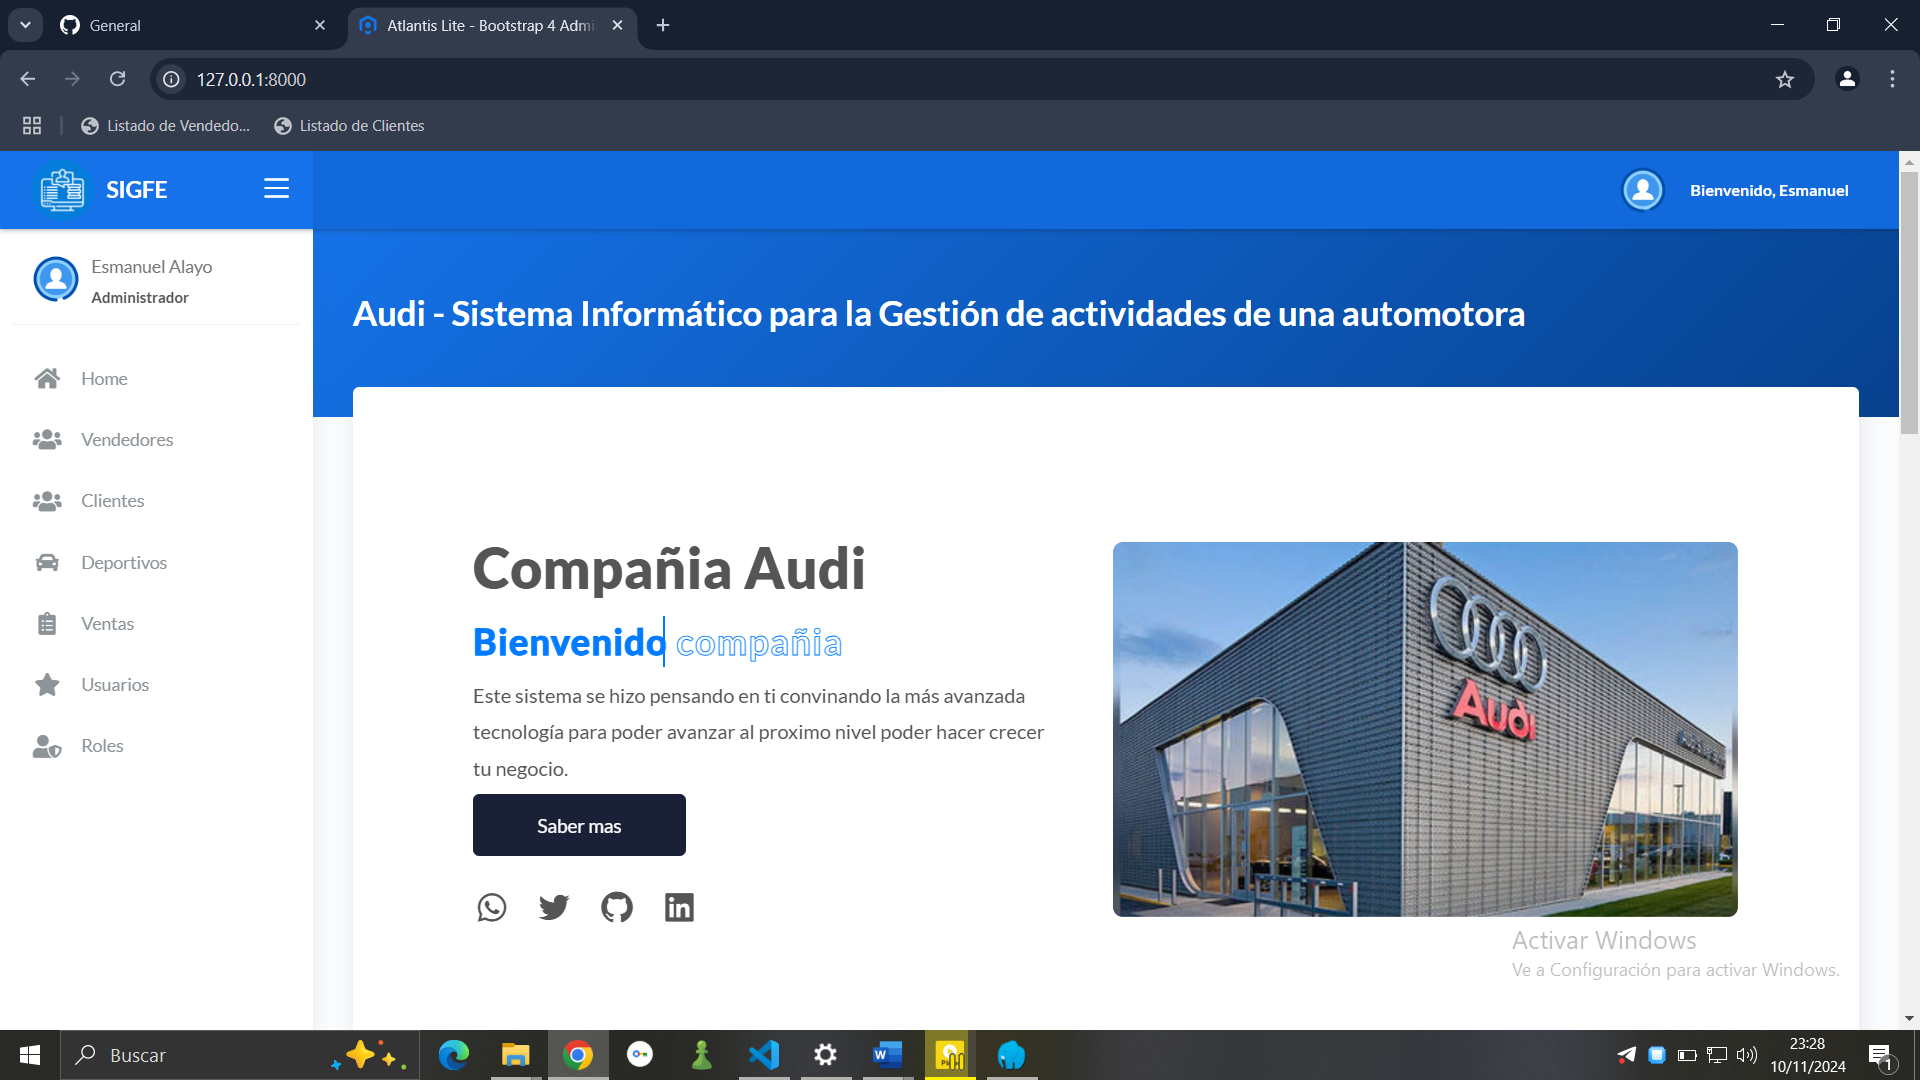Screen dimensions: 1920x1080
Task: Click the LinkedIn icon
Action: [679, 907]
